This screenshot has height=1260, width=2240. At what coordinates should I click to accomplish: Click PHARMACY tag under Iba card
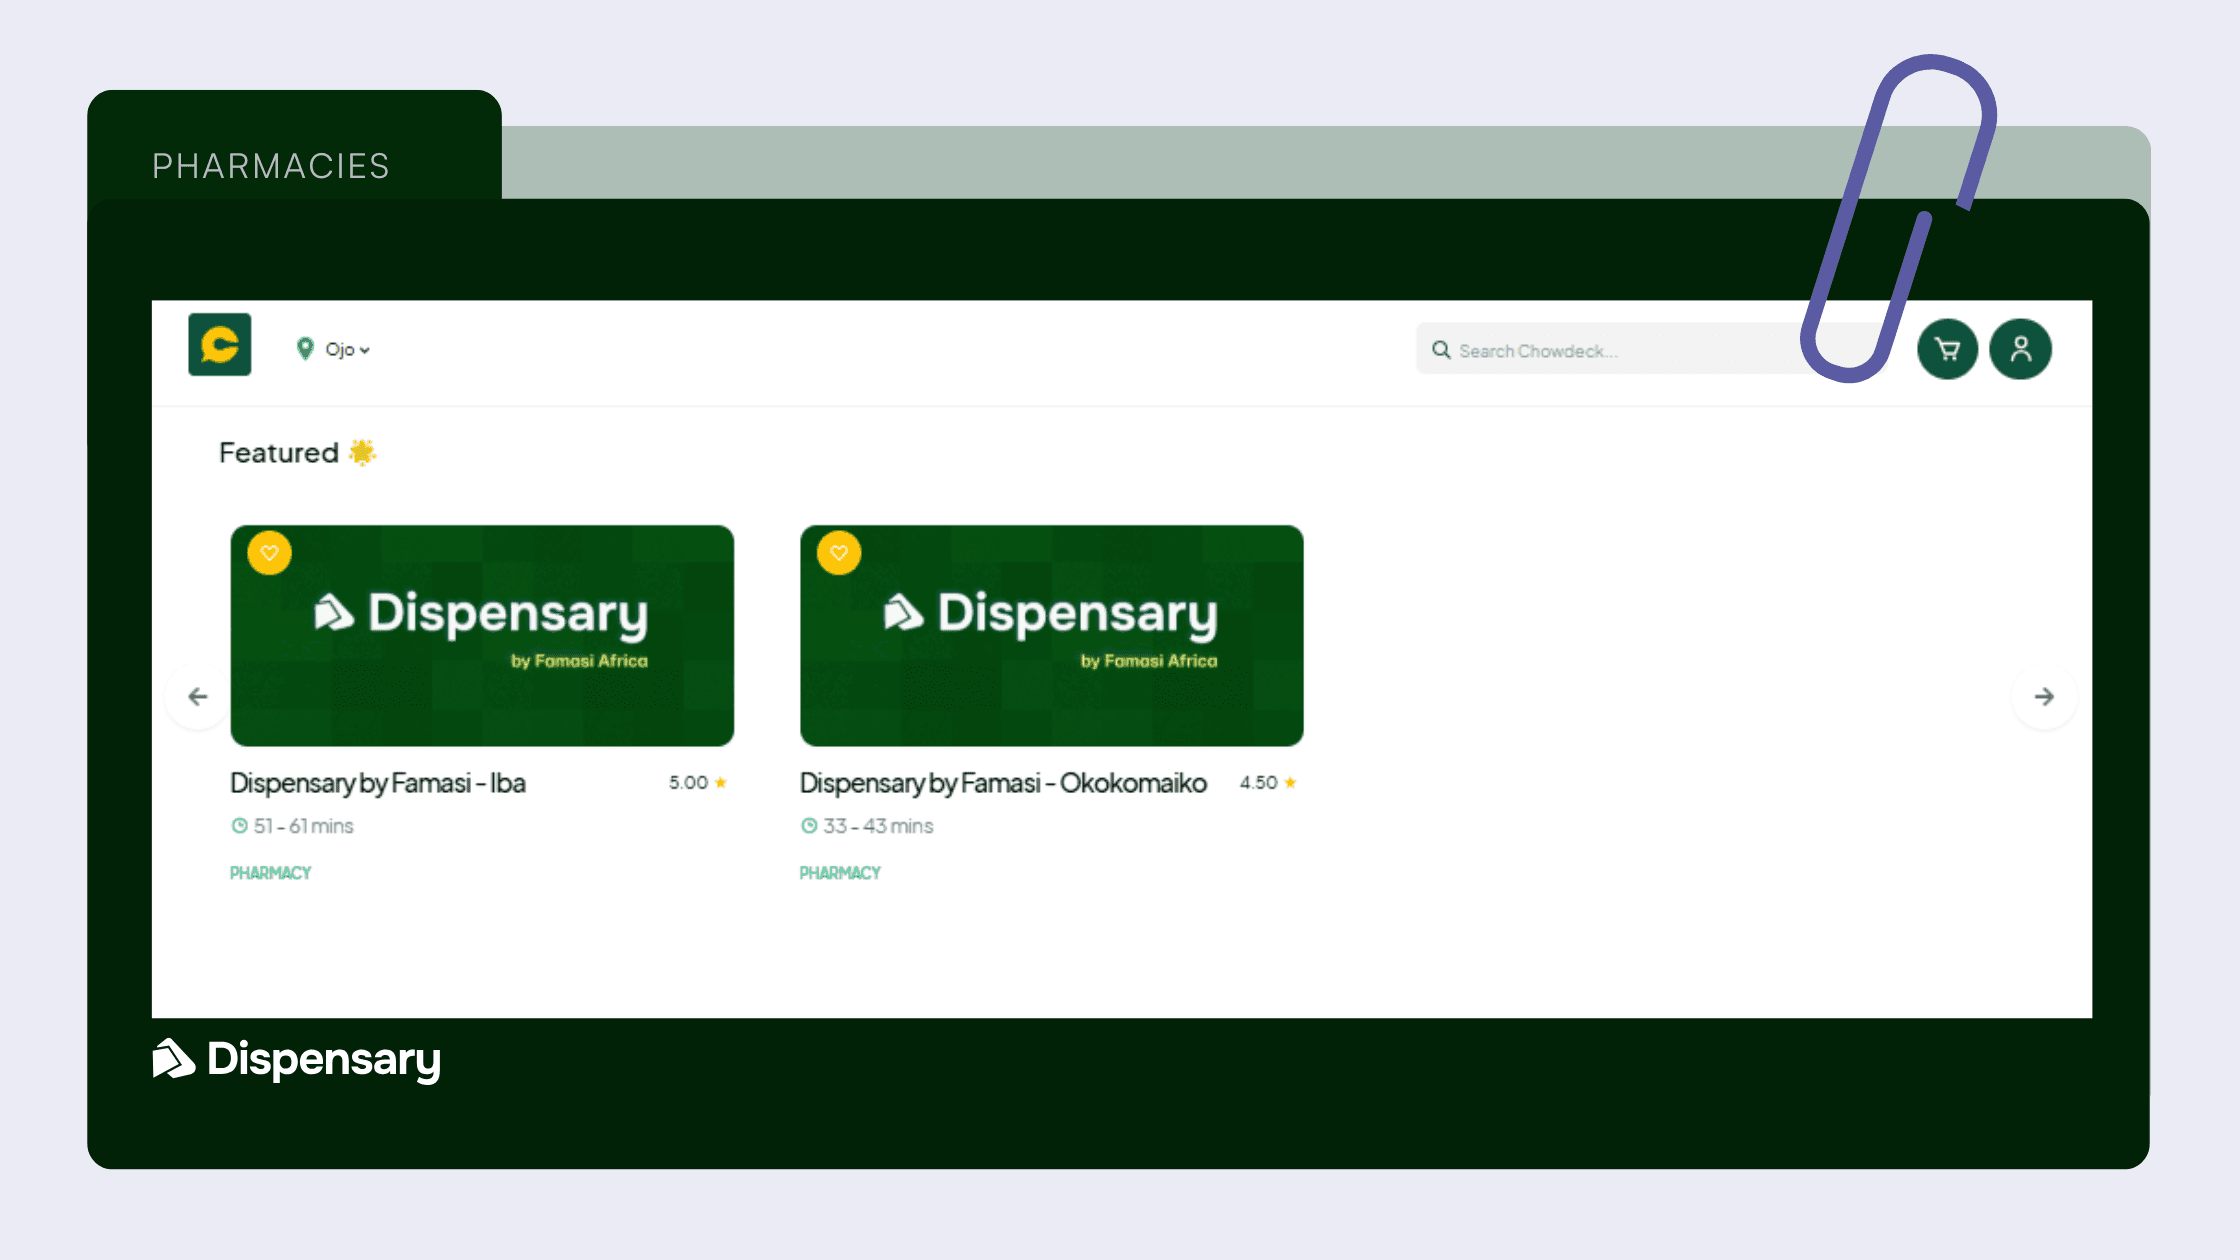(x=271, y=873)
